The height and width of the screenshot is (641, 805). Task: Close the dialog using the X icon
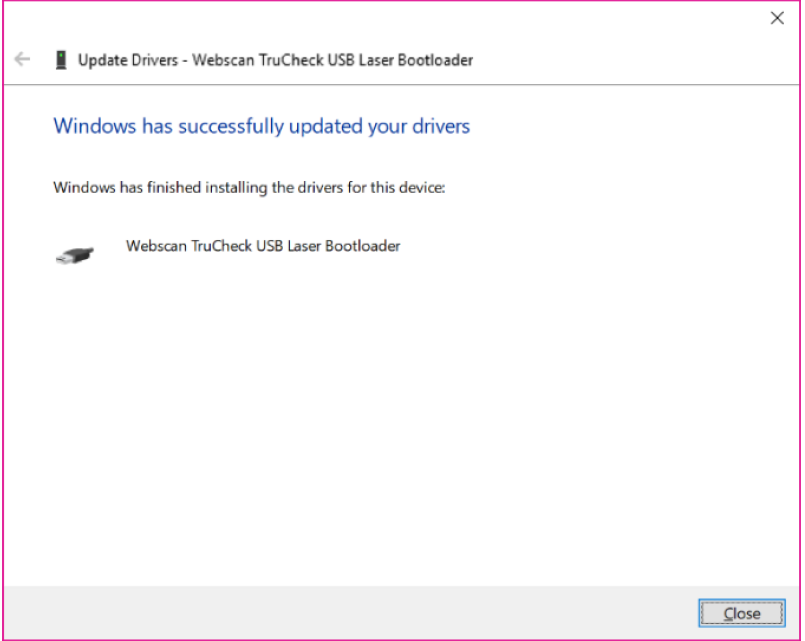pyautogui.click(x=777, y=19)
